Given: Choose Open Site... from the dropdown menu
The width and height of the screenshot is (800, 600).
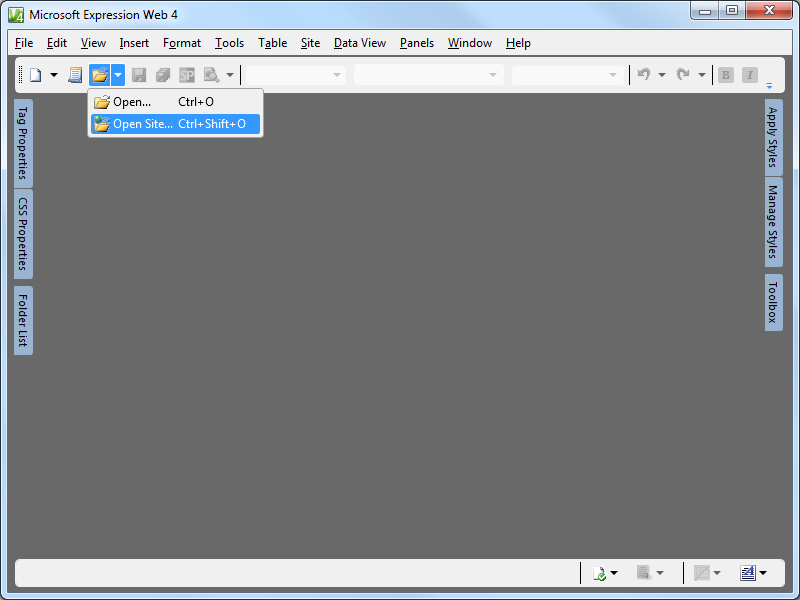Looking at the screenshot, I should (x=176, y=124).
